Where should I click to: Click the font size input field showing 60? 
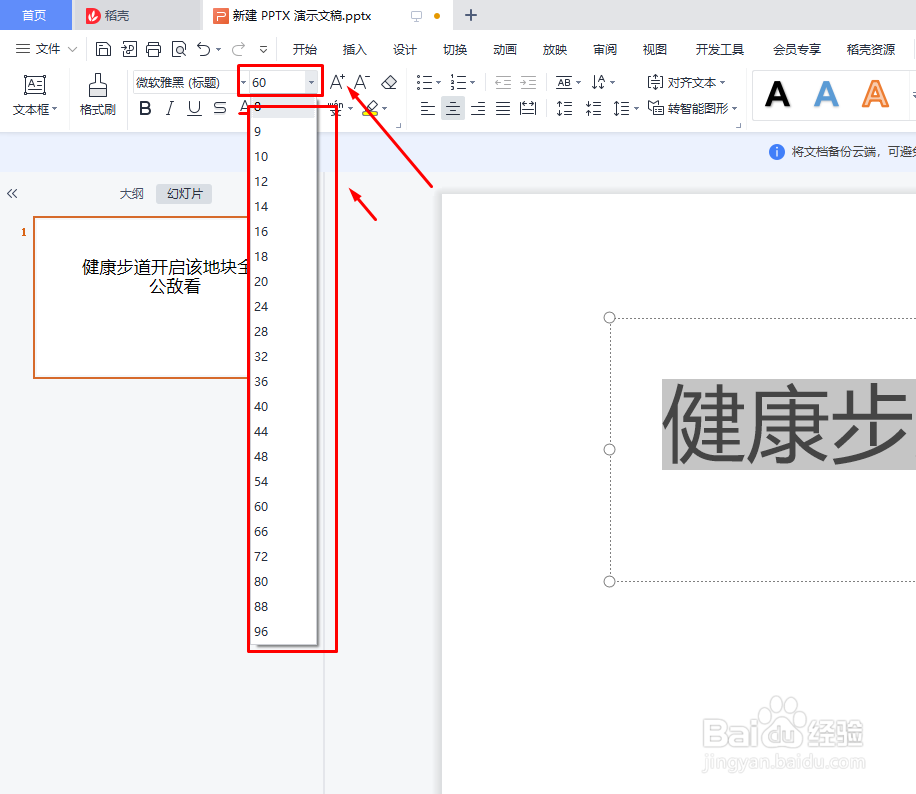click(278, 82)
